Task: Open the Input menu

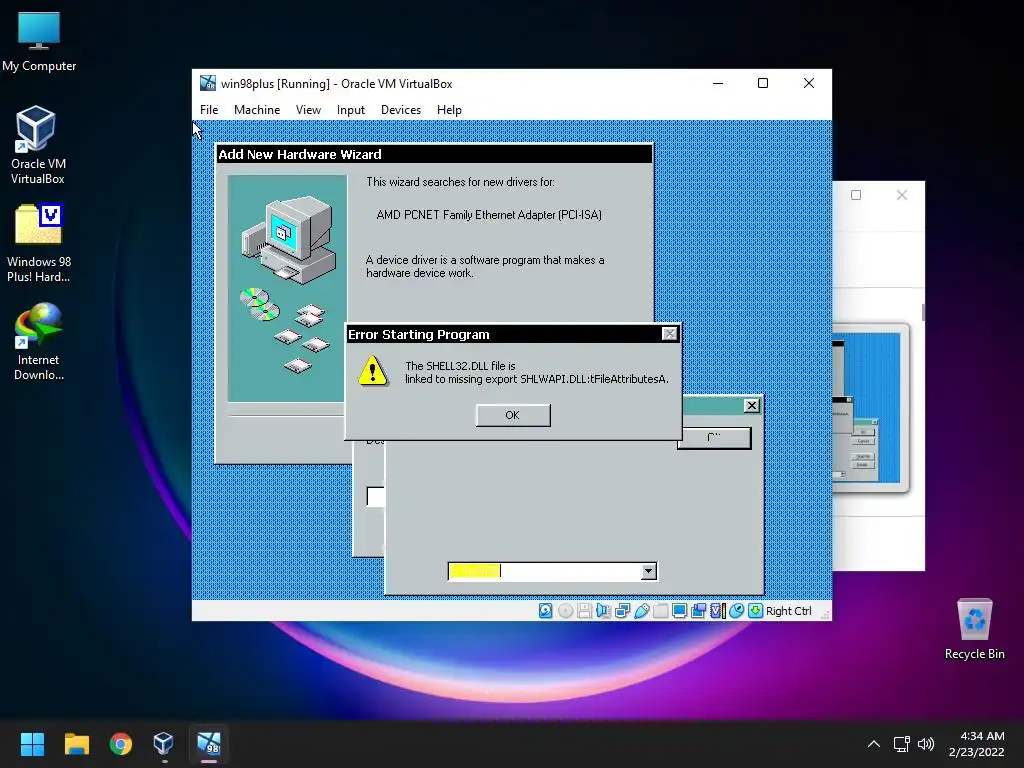Action: [x=351, y=110]
